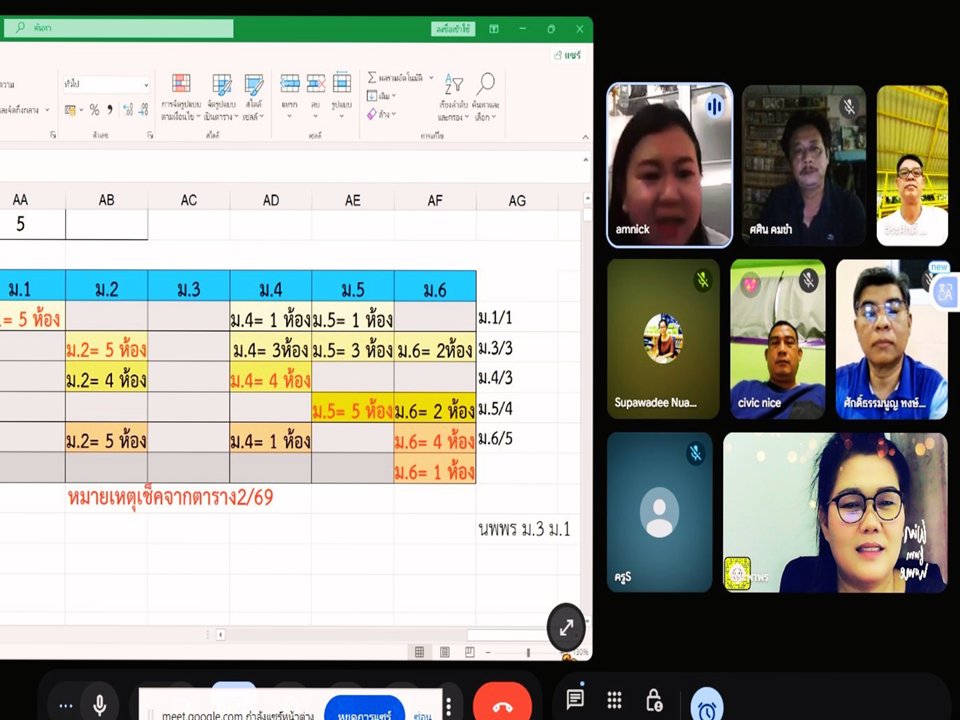Screen dimensions: 960x720
Task: Open the Meet chat panel
Action: (x=575, y=699)
